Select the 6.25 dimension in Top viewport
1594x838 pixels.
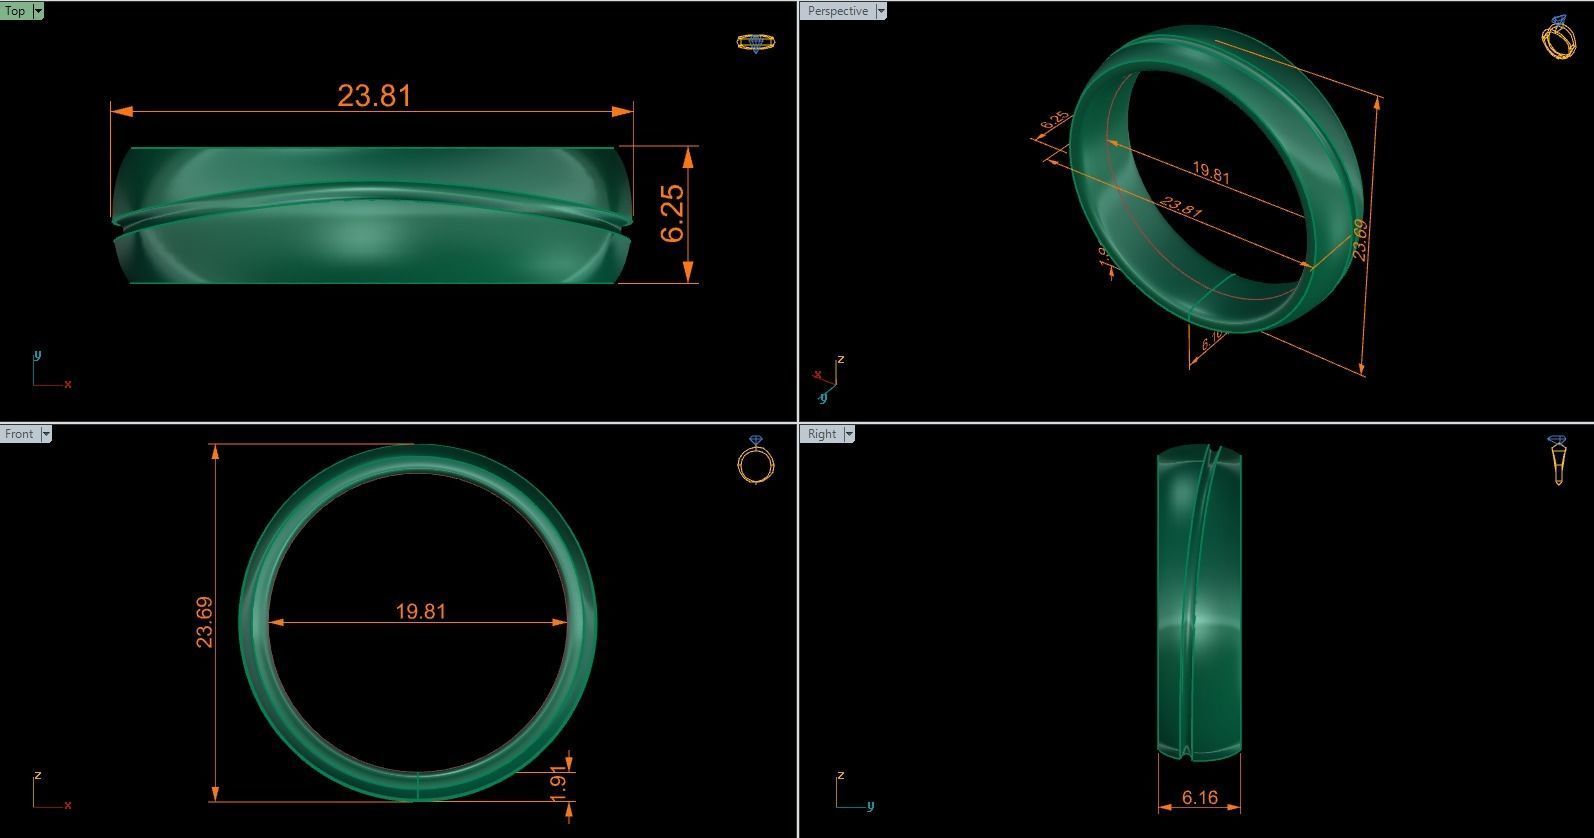click(673, 213)
